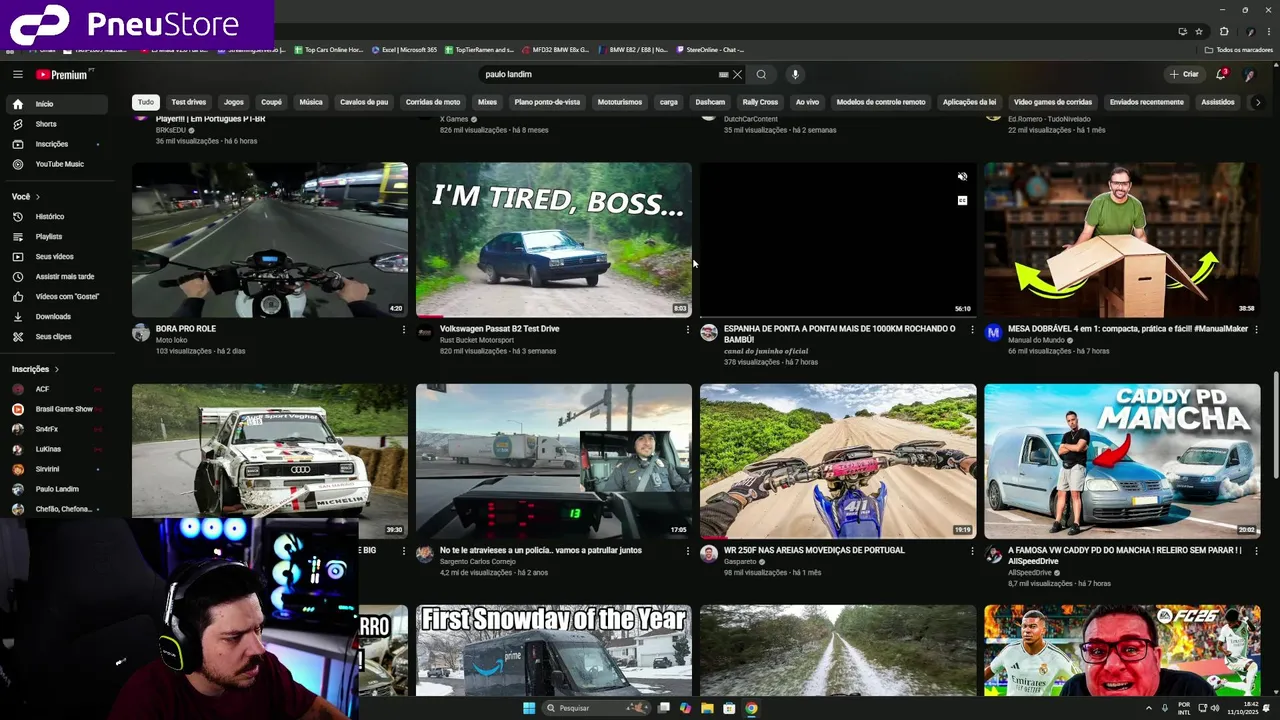This screenshot has width=1280, height=720.
Task: Select the Cavalos de pau chip
Action: 364,102
